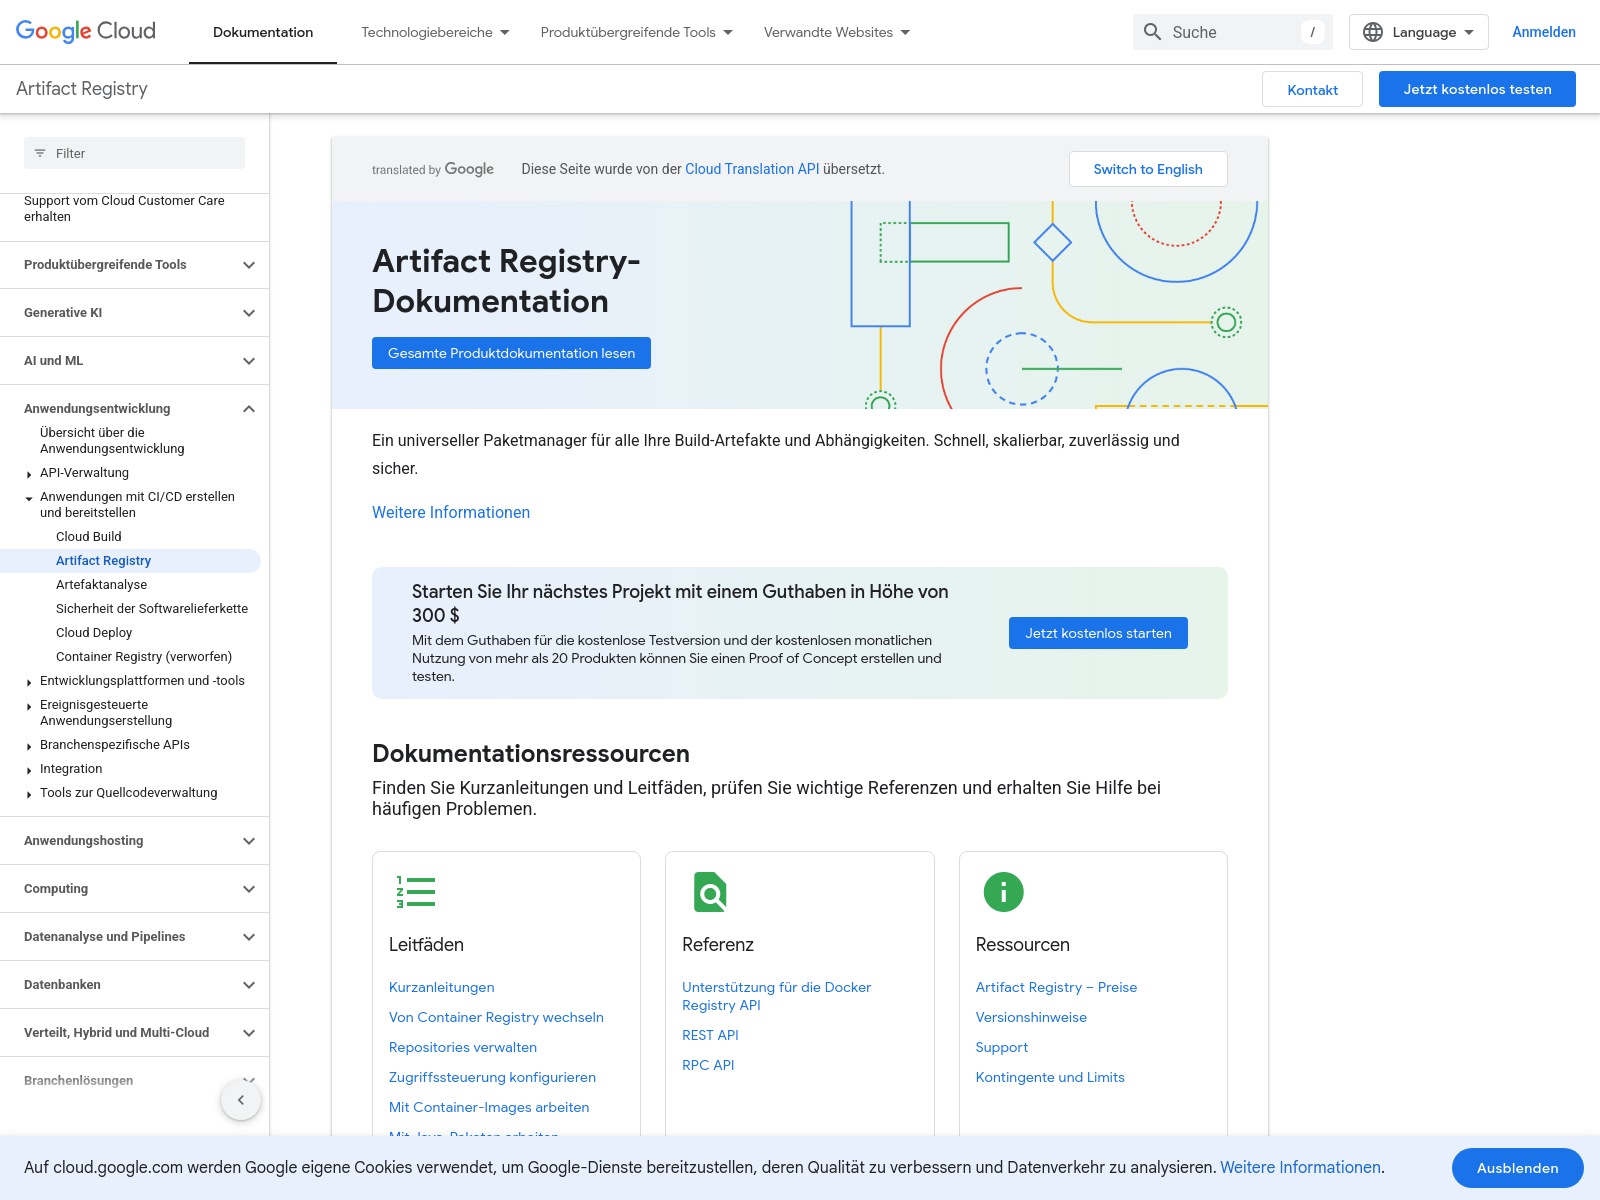Click the Artifact Registry page title
Screen dimensions: 1600x1200
pyautogui.click(x=82, y=89)
